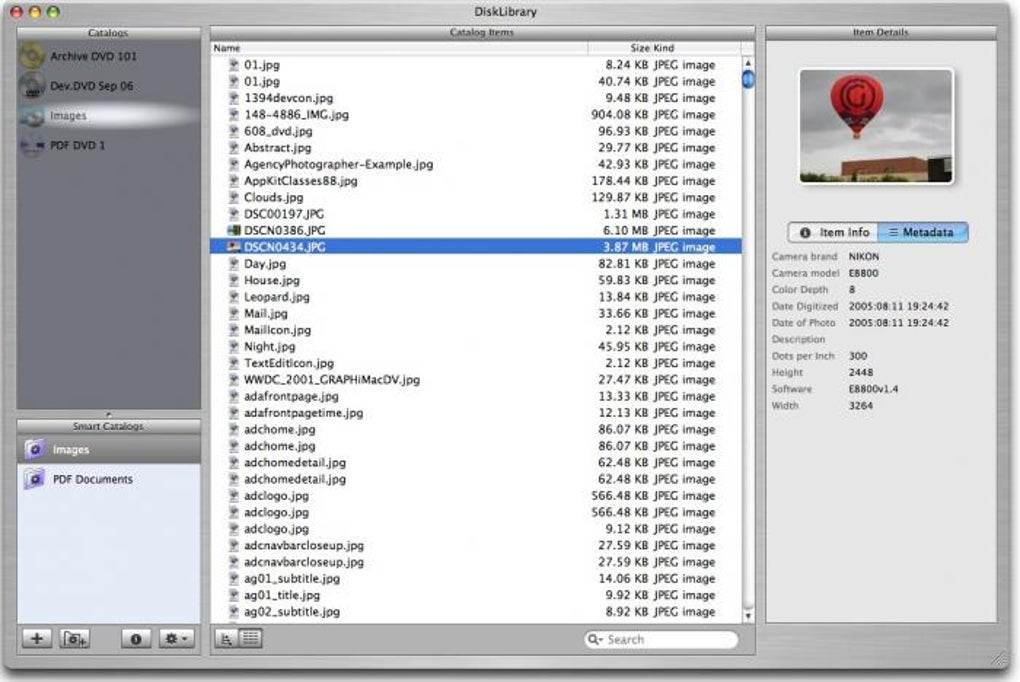Click the Dev.DVD Sep 06 disc icon
The image size is (1020, 682).
pos(32,86)
